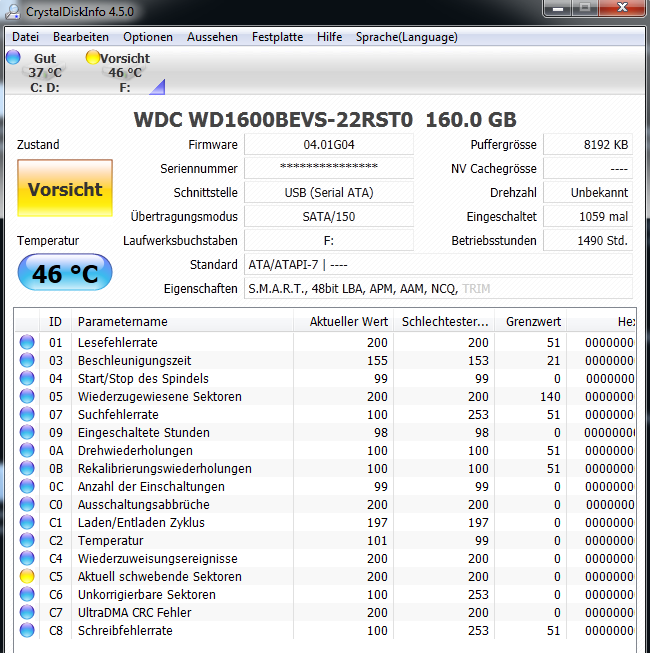Select the Schreibfehlerrate row text

pos(125,631)
